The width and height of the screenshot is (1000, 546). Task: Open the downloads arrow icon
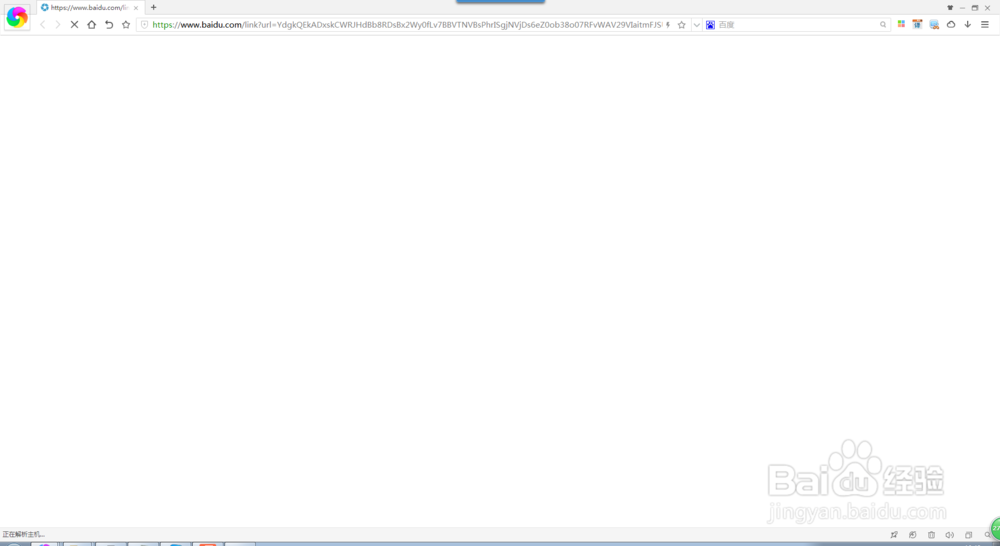click(967, 24)
